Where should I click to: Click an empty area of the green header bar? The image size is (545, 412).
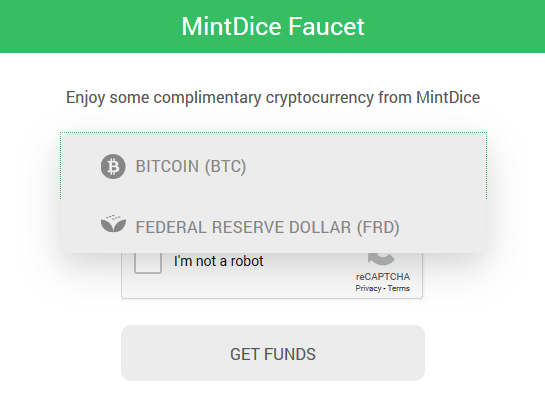coord(87,26)
